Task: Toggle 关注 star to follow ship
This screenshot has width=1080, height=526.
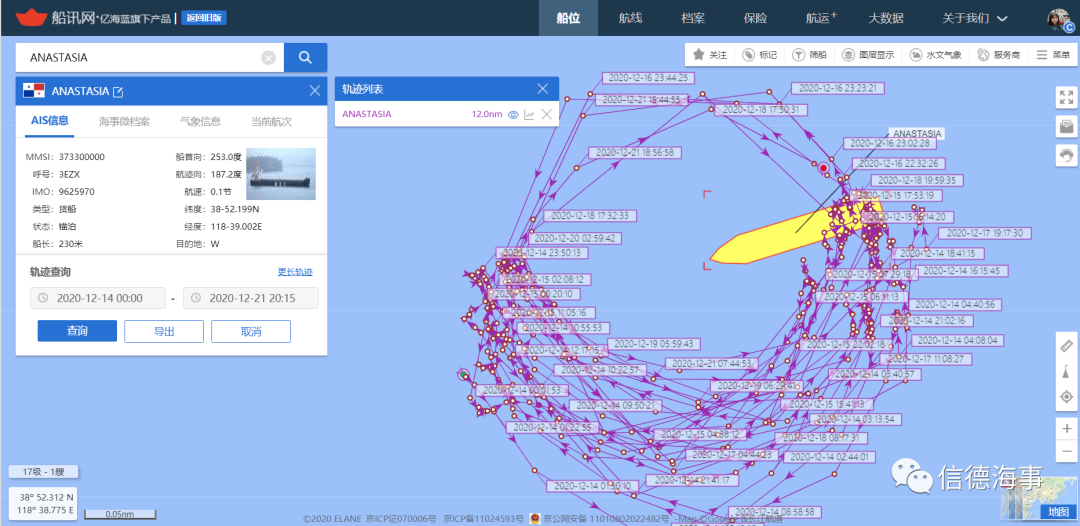Action: (x=711, y=55)
